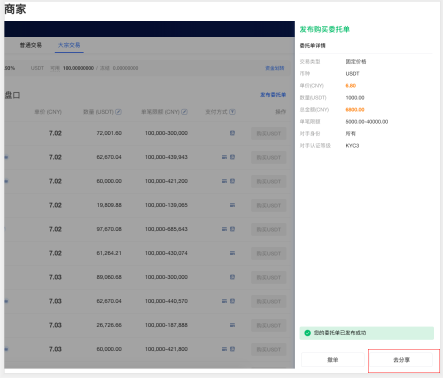Click the green check icon in success message
443x378 pixels.
(307, 333)
